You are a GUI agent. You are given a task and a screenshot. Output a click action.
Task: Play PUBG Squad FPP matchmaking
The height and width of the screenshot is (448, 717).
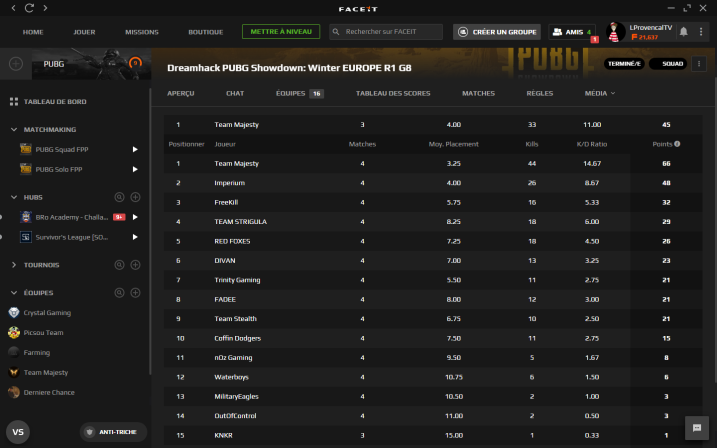point(135,149)
